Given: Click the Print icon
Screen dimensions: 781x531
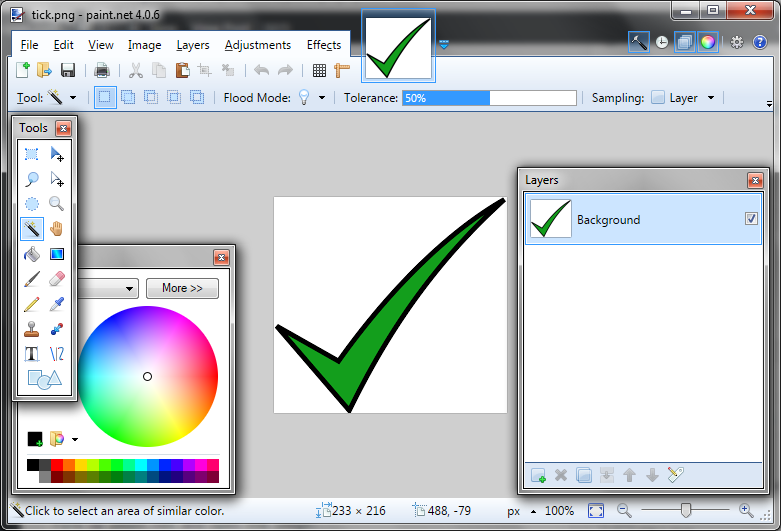Looking at the screenshot, I should click(x=102, y=70).
